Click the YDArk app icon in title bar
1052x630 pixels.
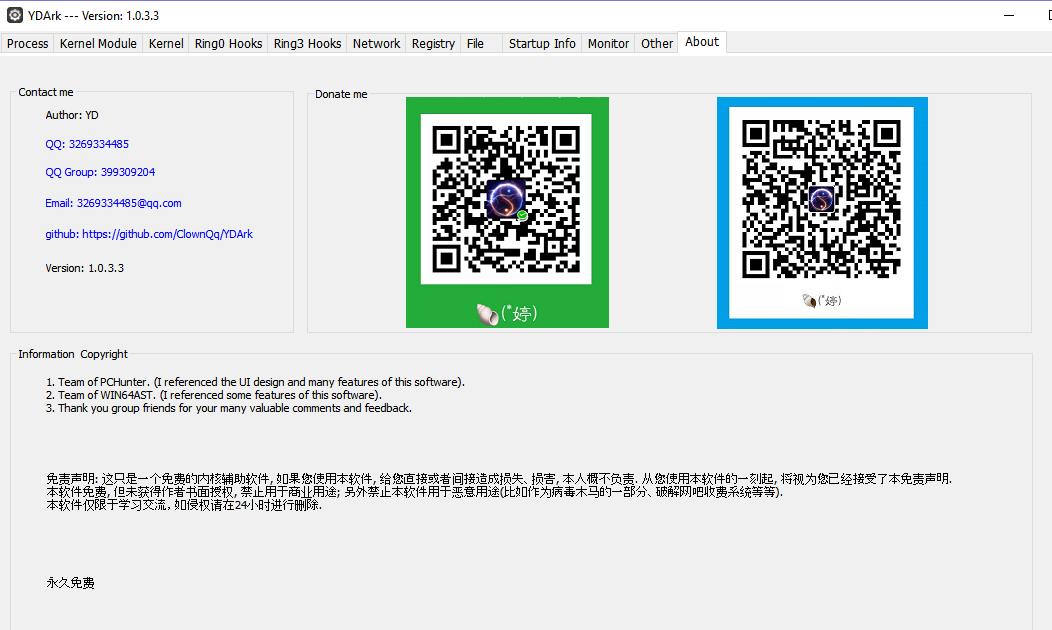(15, 15)
